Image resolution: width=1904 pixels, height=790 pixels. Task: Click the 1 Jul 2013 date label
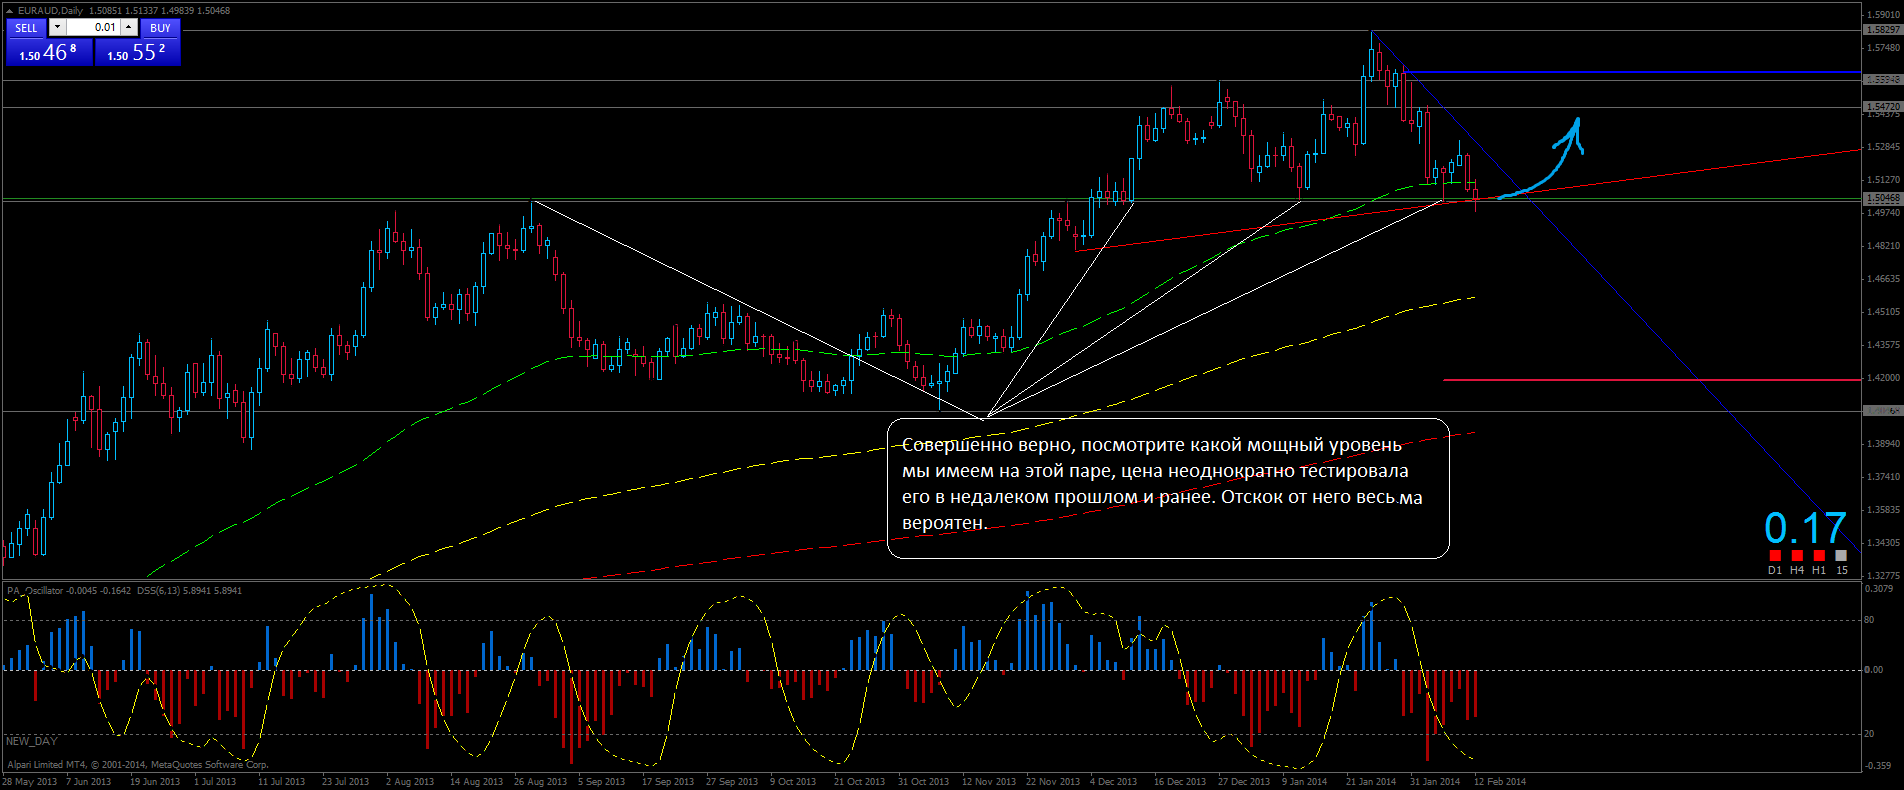[215, 782]
